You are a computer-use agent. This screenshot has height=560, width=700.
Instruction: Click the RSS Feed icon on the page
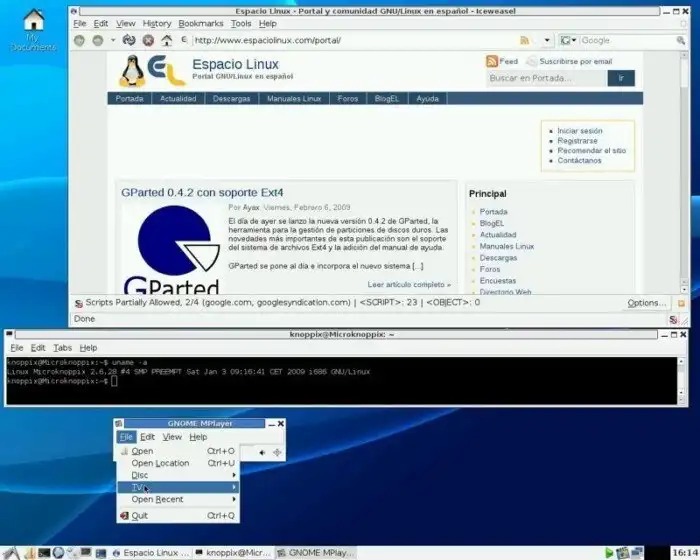(x=492, y=62)
